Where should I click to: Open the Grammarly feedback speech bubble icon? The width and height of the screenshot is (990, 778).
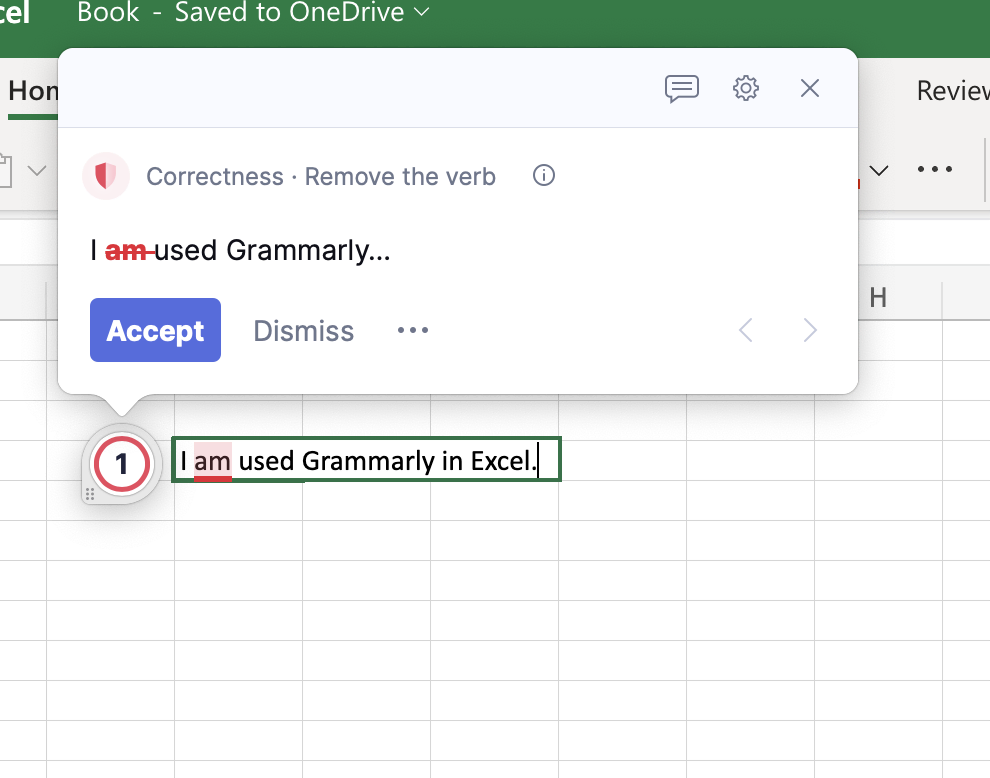tap(682, 88)
